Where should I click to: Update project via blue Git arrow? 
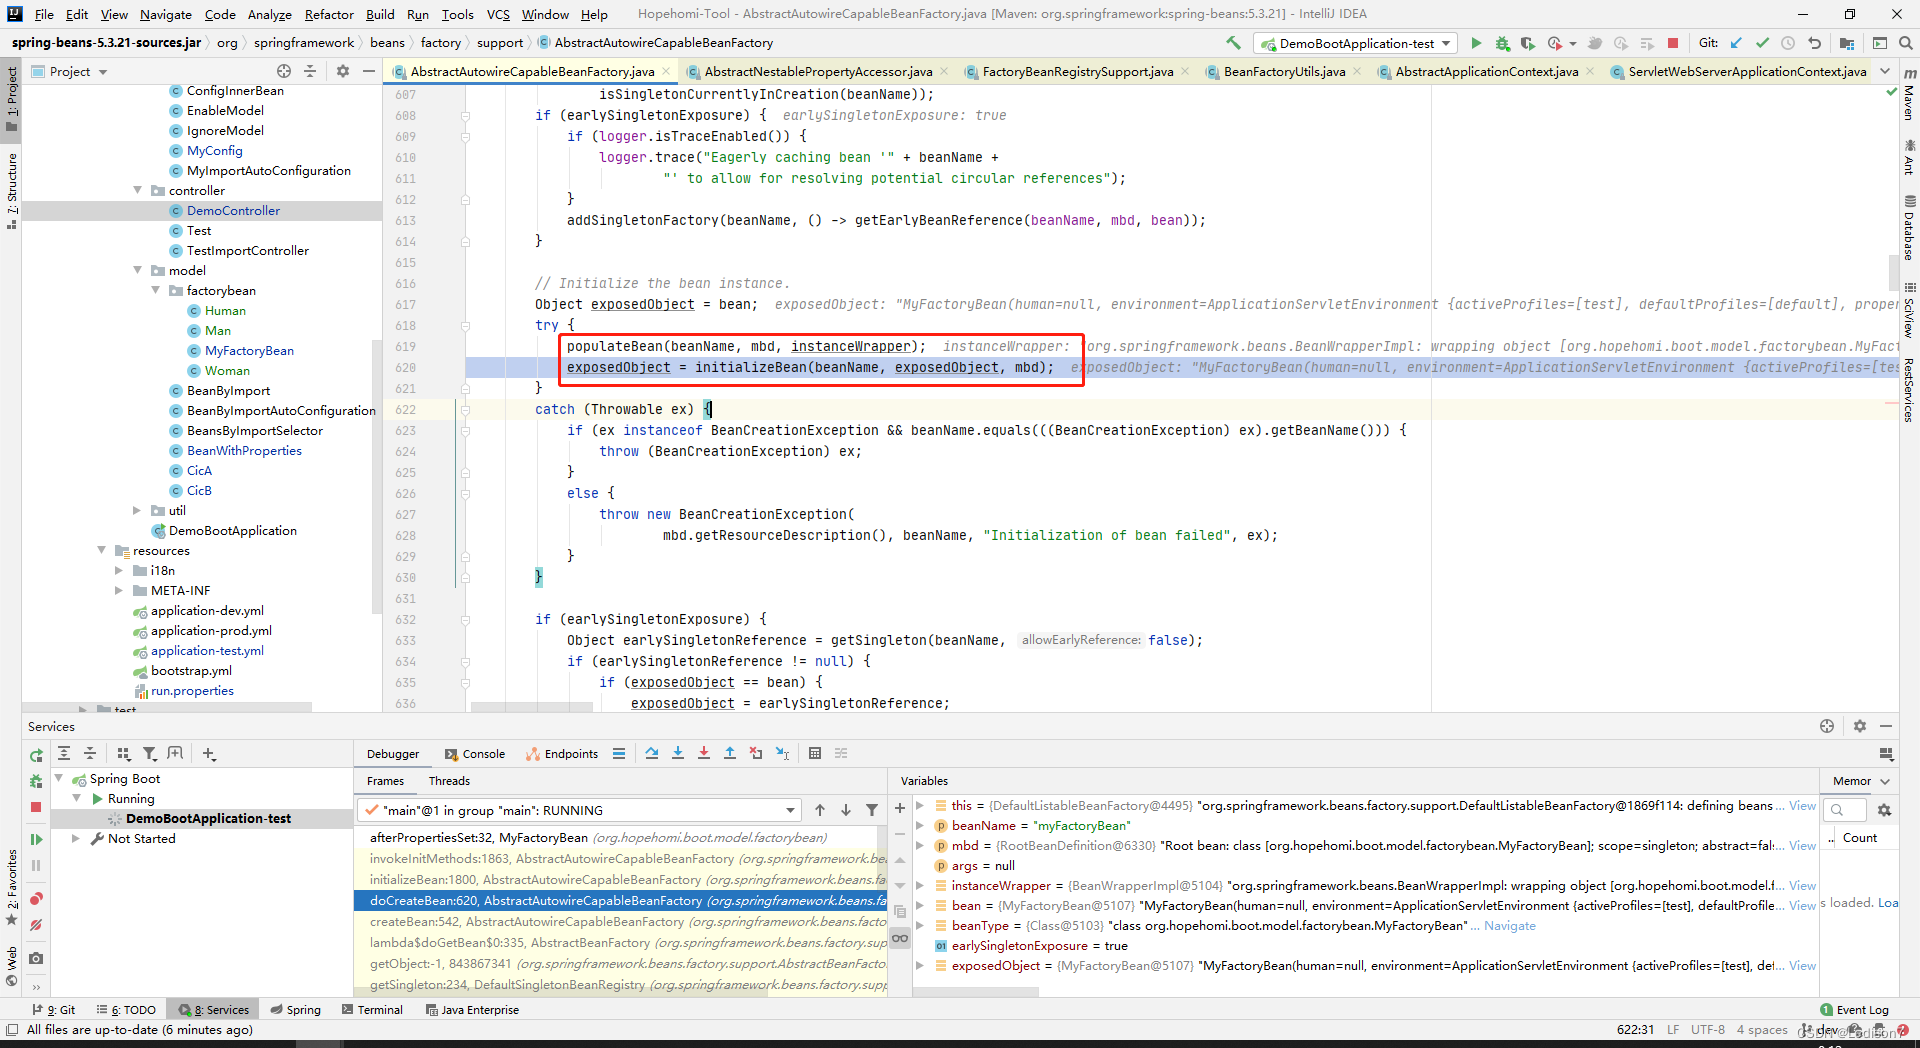pyautogui.click(x=1736, y=43)
